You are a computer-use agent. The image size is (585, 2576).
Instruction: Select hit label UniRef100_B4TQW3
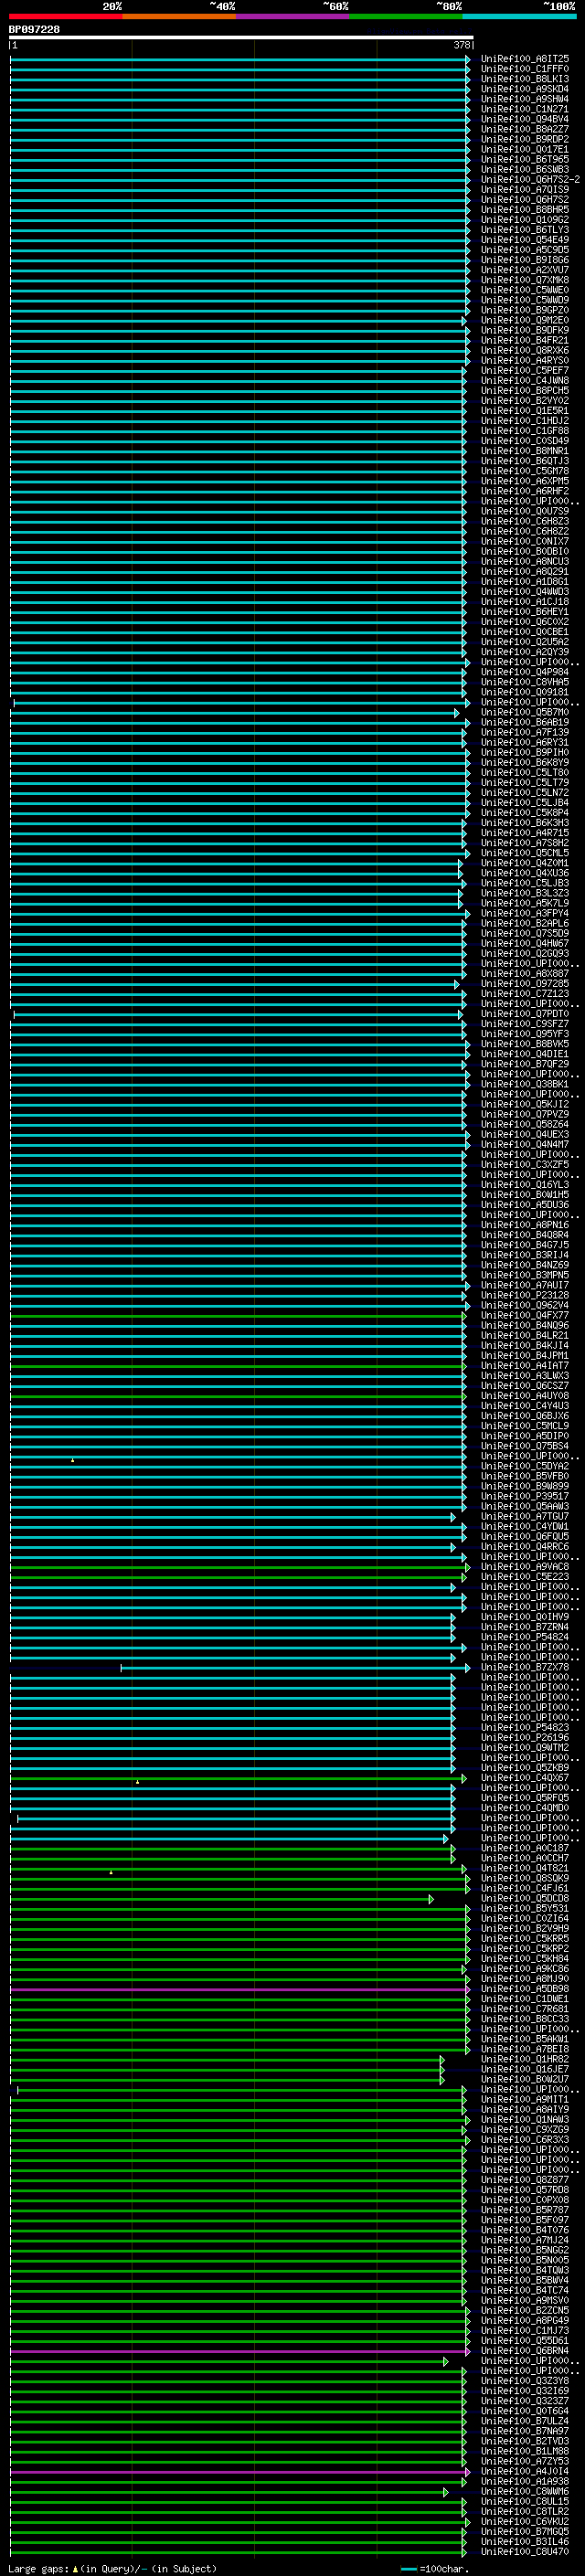point(525,2270)
